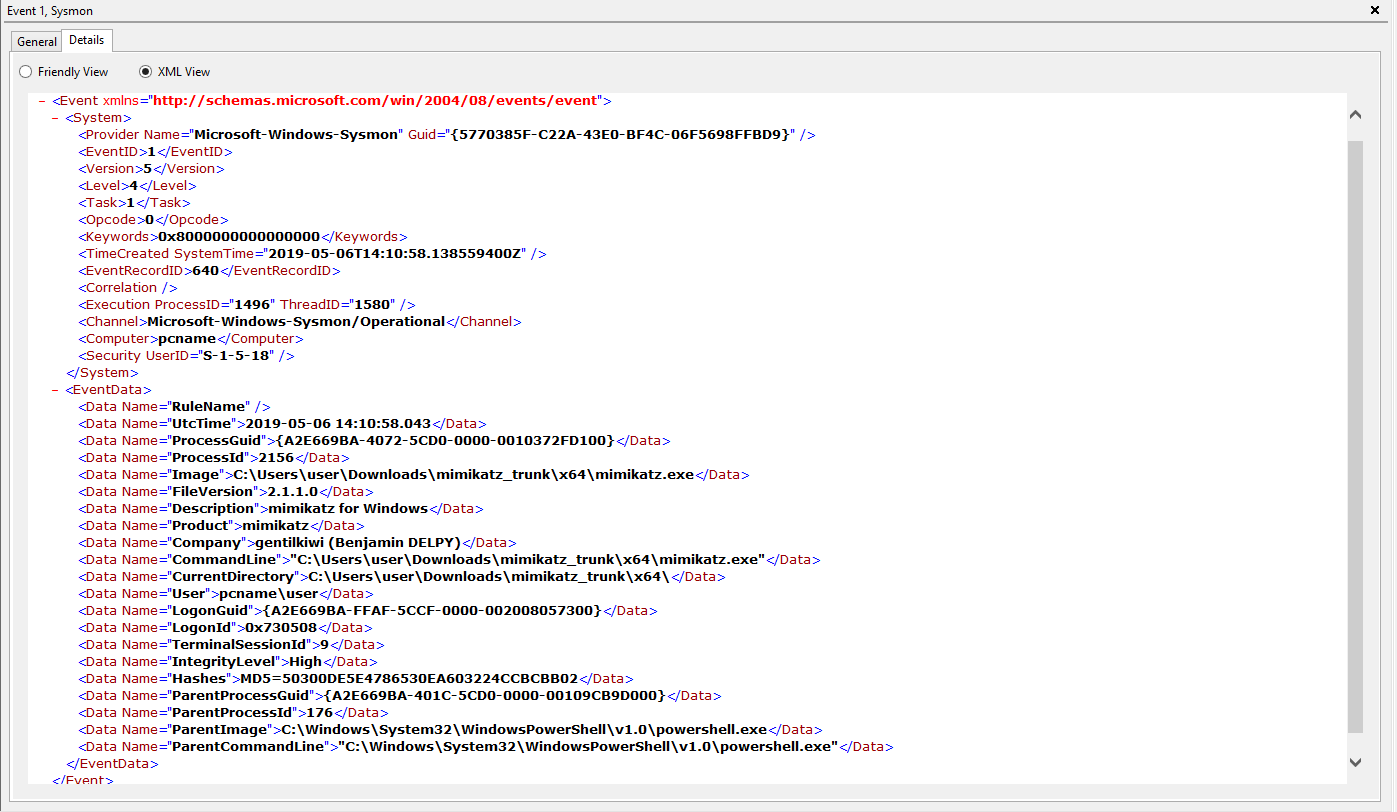
Task: Click the UtcTime data line
Action: [x=283, y=424]
